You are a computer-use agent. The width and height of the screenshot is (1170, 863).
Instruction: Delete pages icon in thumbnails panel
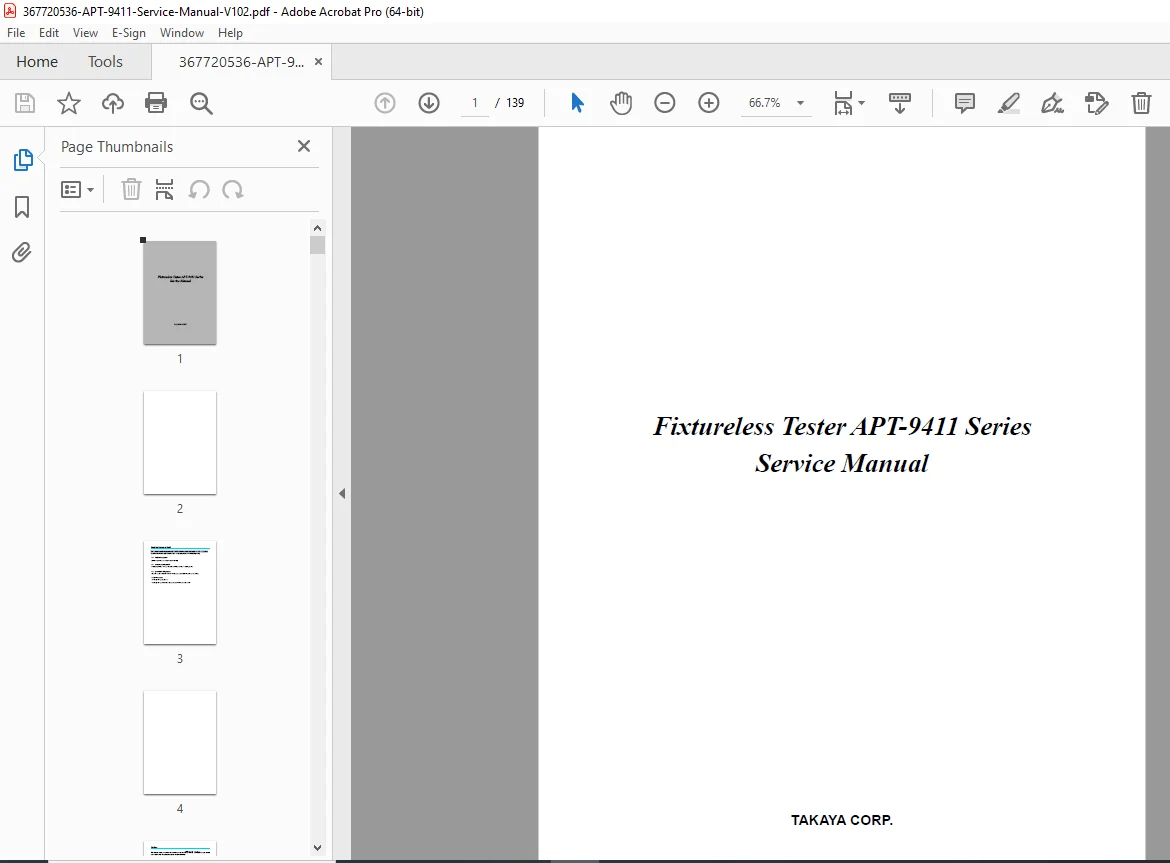click(x=131, y=189)
